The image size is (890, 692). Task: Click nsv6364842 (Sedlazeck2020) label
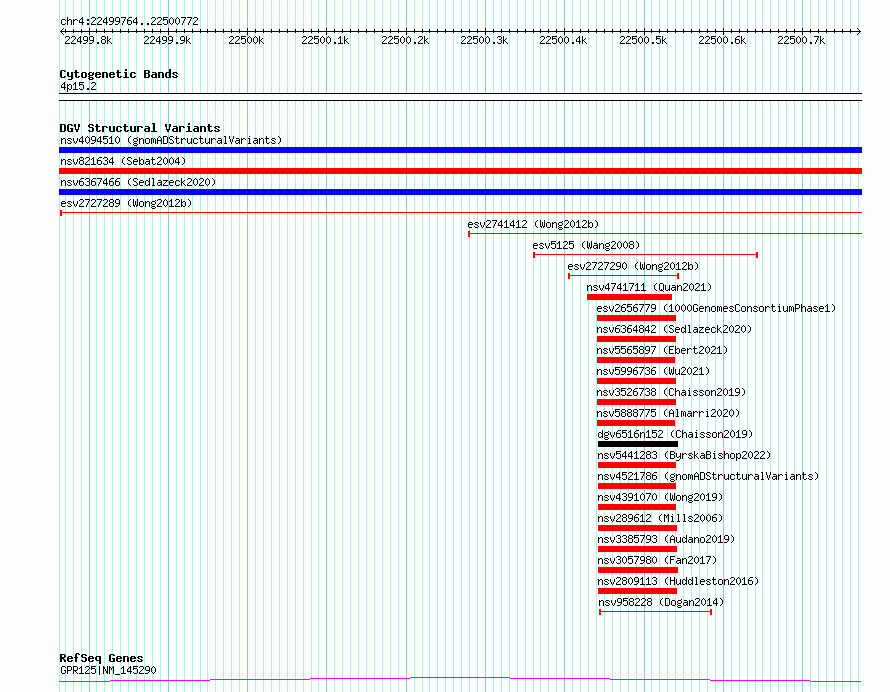point(674,329)
